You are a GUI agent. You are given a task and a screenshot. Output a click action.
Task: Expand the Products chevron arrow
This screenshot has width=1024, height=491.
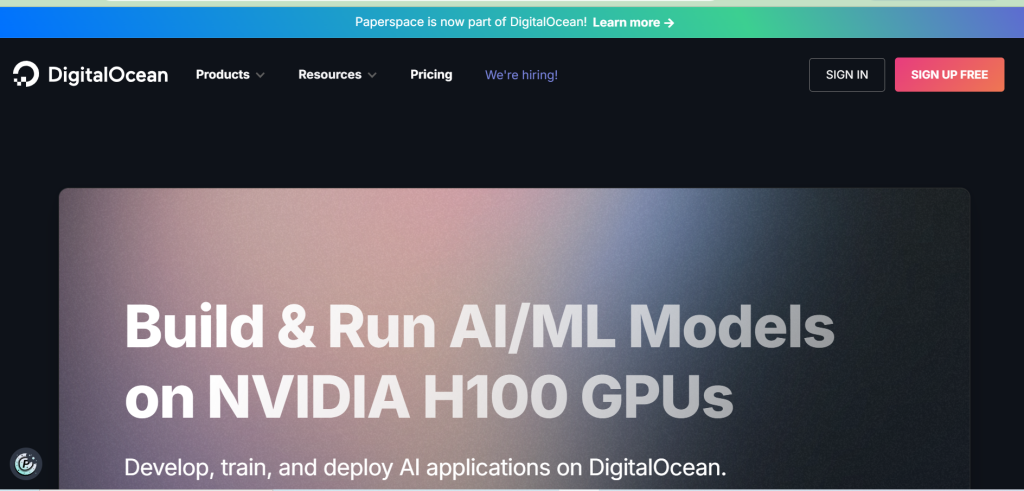(260, 75)
